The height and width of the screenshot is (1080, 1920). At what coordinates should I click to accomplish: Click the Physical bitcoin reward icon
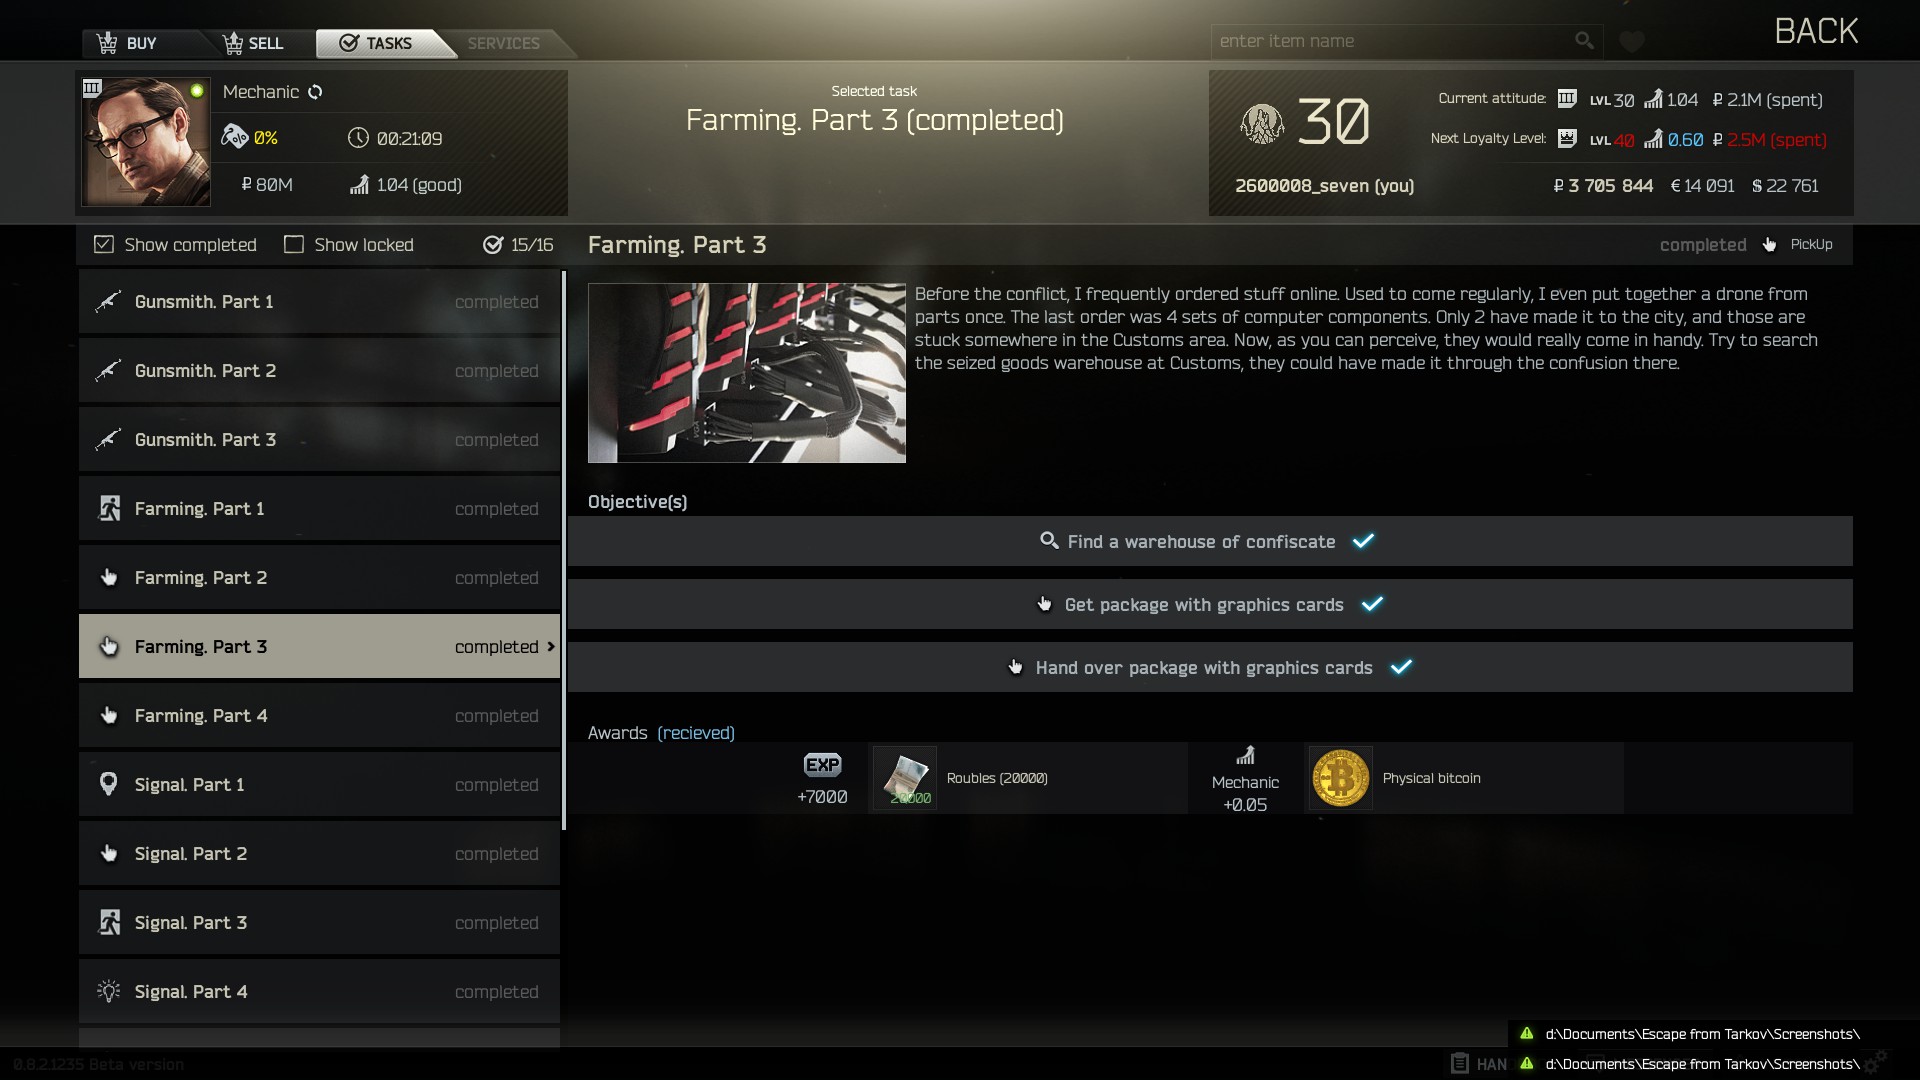click(x=1340, y=778)
